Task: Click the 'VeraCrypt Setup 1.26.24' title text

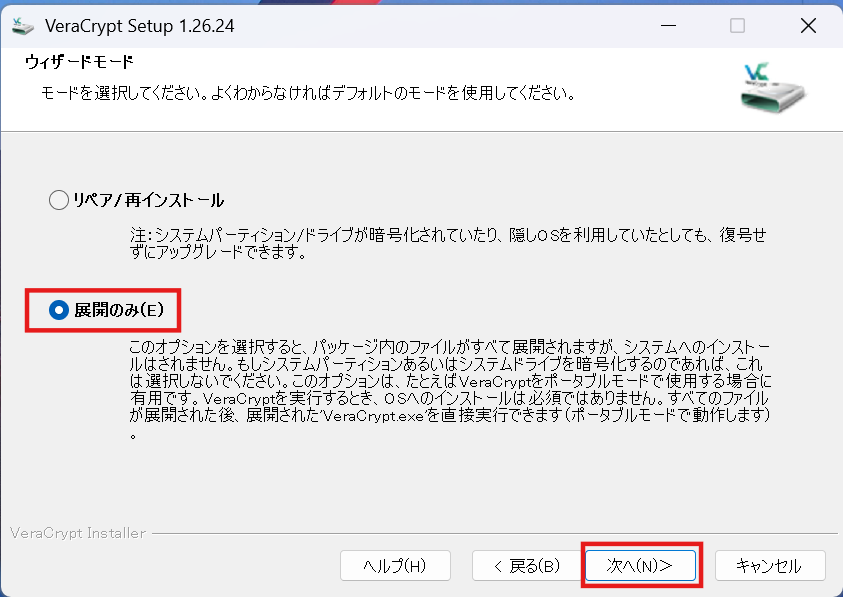Action: pos(140,26)
